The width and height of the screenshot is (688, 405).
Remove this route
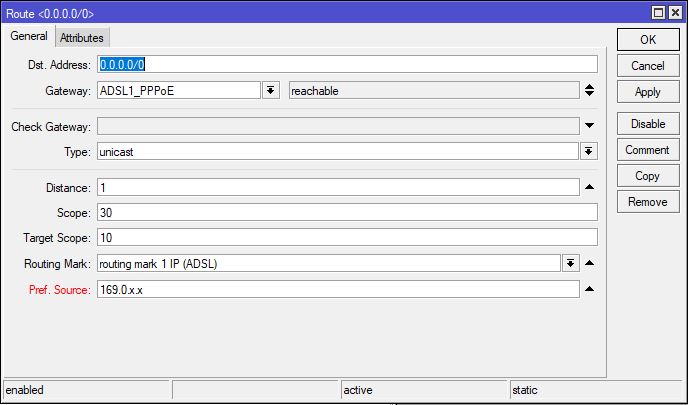coord(648,202)
